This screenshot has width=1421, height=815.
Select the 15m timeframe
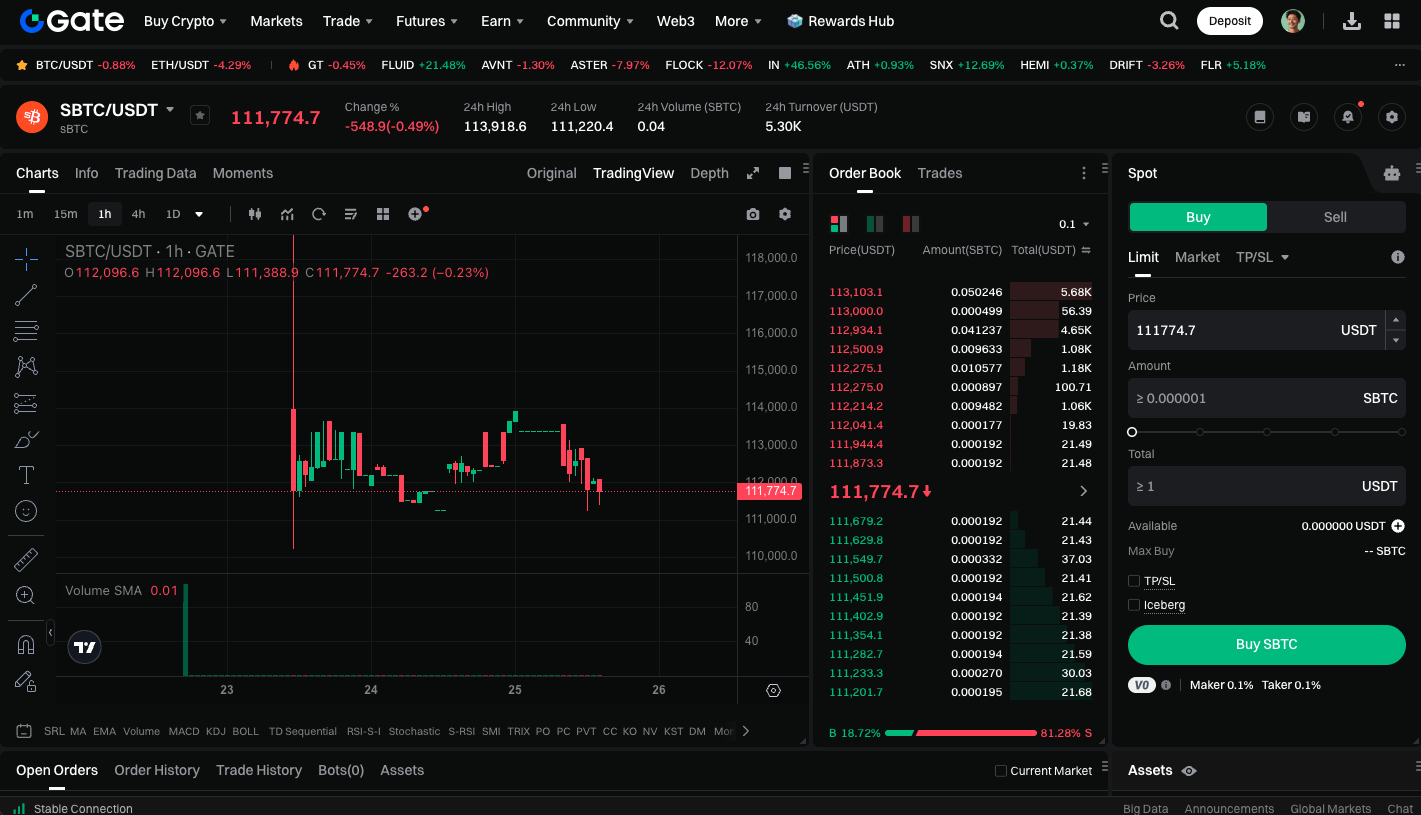(x=66, y=214)
